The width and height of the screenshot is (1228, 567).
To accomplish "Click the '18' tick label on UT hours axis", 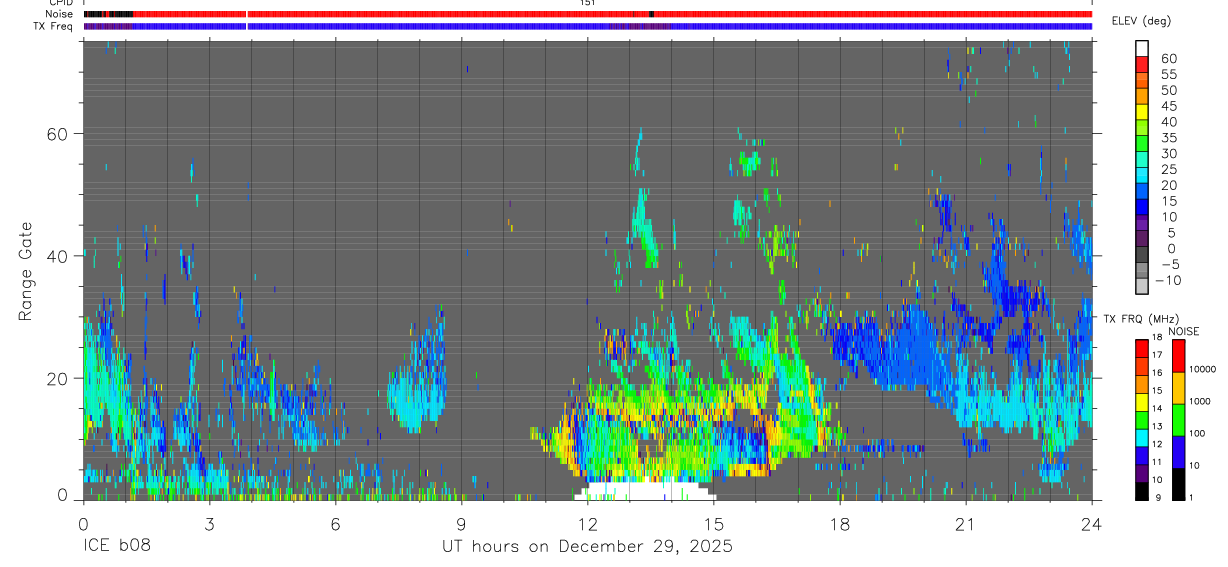I will coord(839,525).
